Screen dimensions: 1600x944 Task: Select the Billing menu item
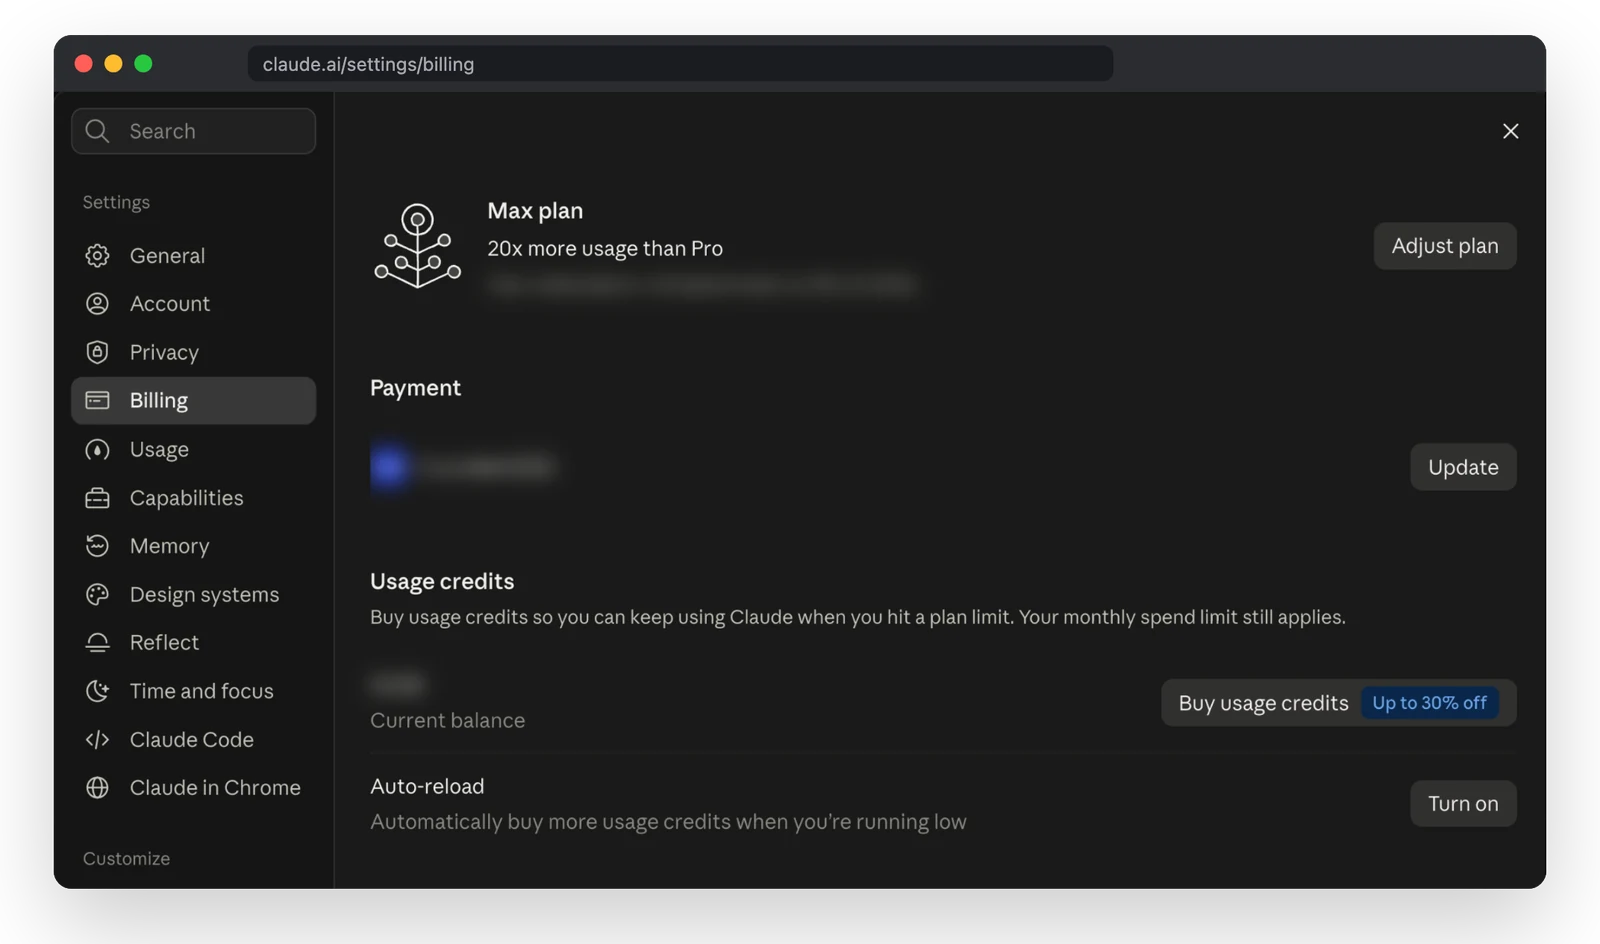coord(194,401)
